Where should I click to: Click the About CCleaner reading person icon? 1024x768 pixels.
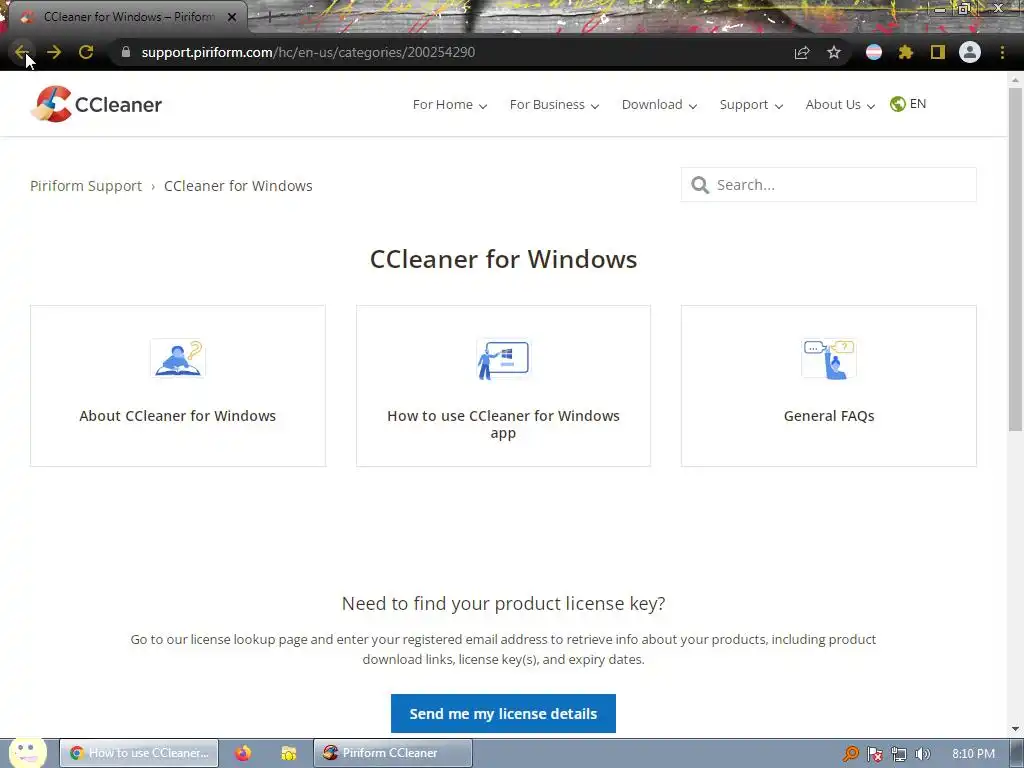pos(178,359)
